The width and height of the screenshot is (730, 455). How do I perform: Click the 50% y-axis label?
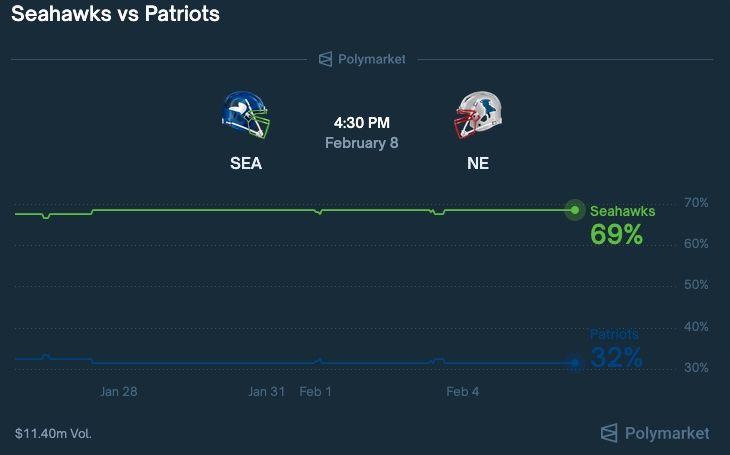[x=696, y=286]
